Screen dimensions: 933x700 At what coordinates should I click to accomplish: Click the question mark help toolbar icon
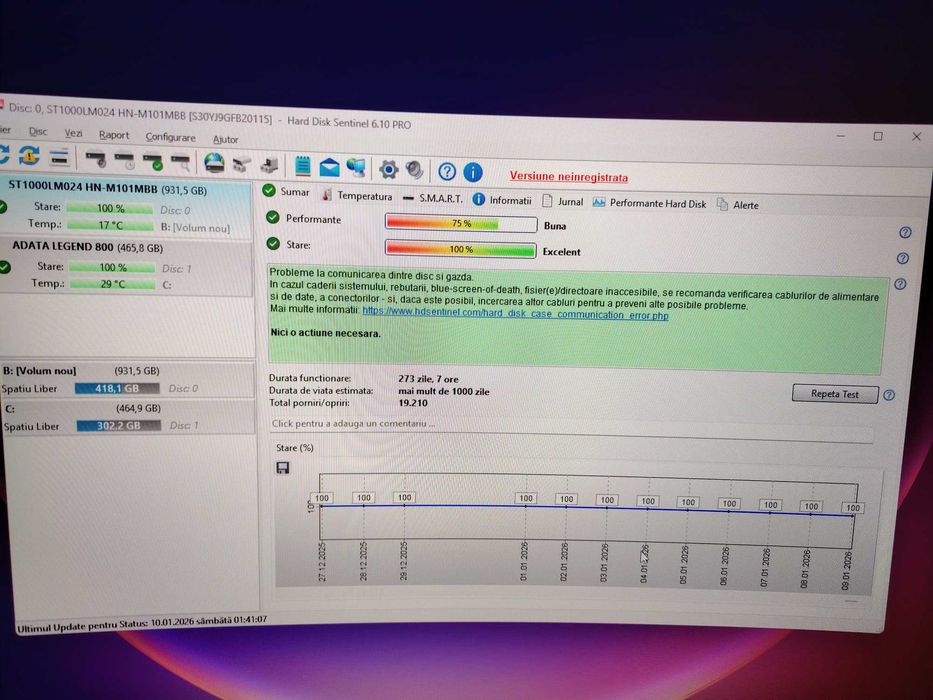[447, 172]
